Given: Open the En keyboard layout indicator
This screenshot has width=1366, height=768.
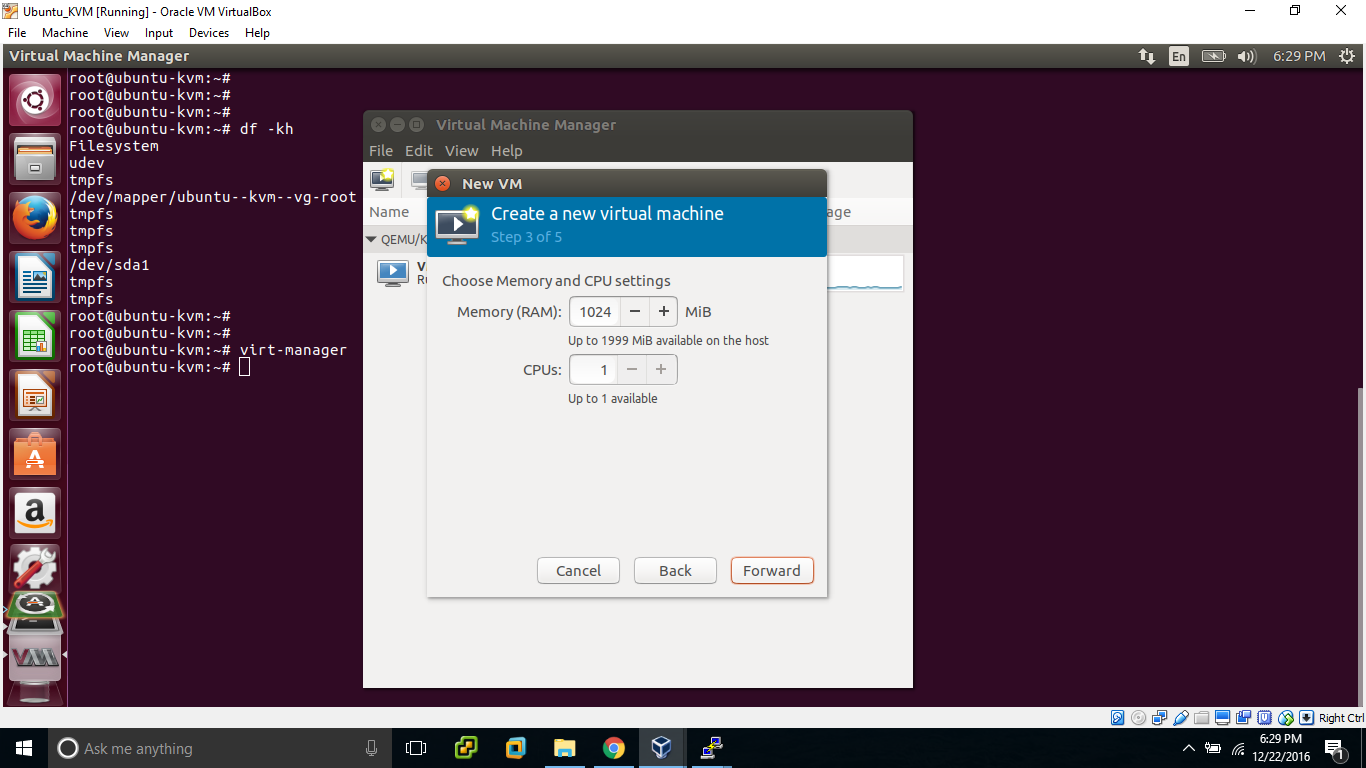Looking at the screenshot, I should (1179, 56).
